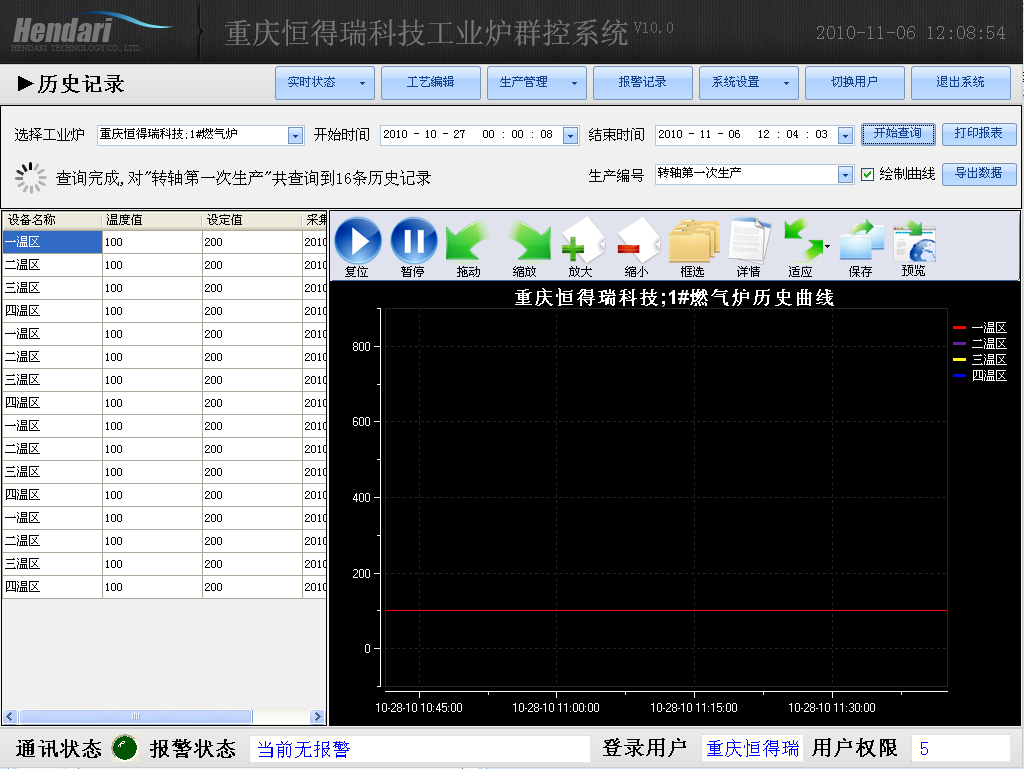This screenshot has height=769, width=1024.
Task: Click the 复位 (reset) chart icon
Action: coord(358,242)
